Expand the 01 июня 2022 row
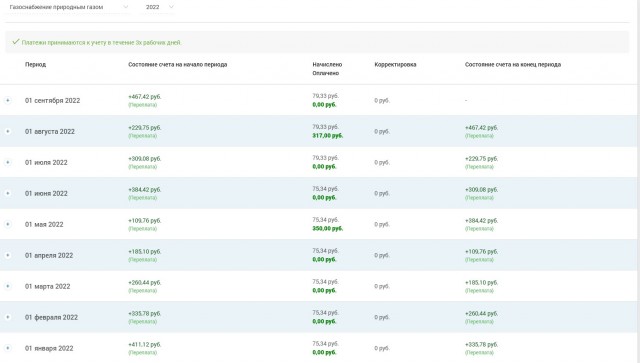 pyautogui.click(x=8, y=193)
